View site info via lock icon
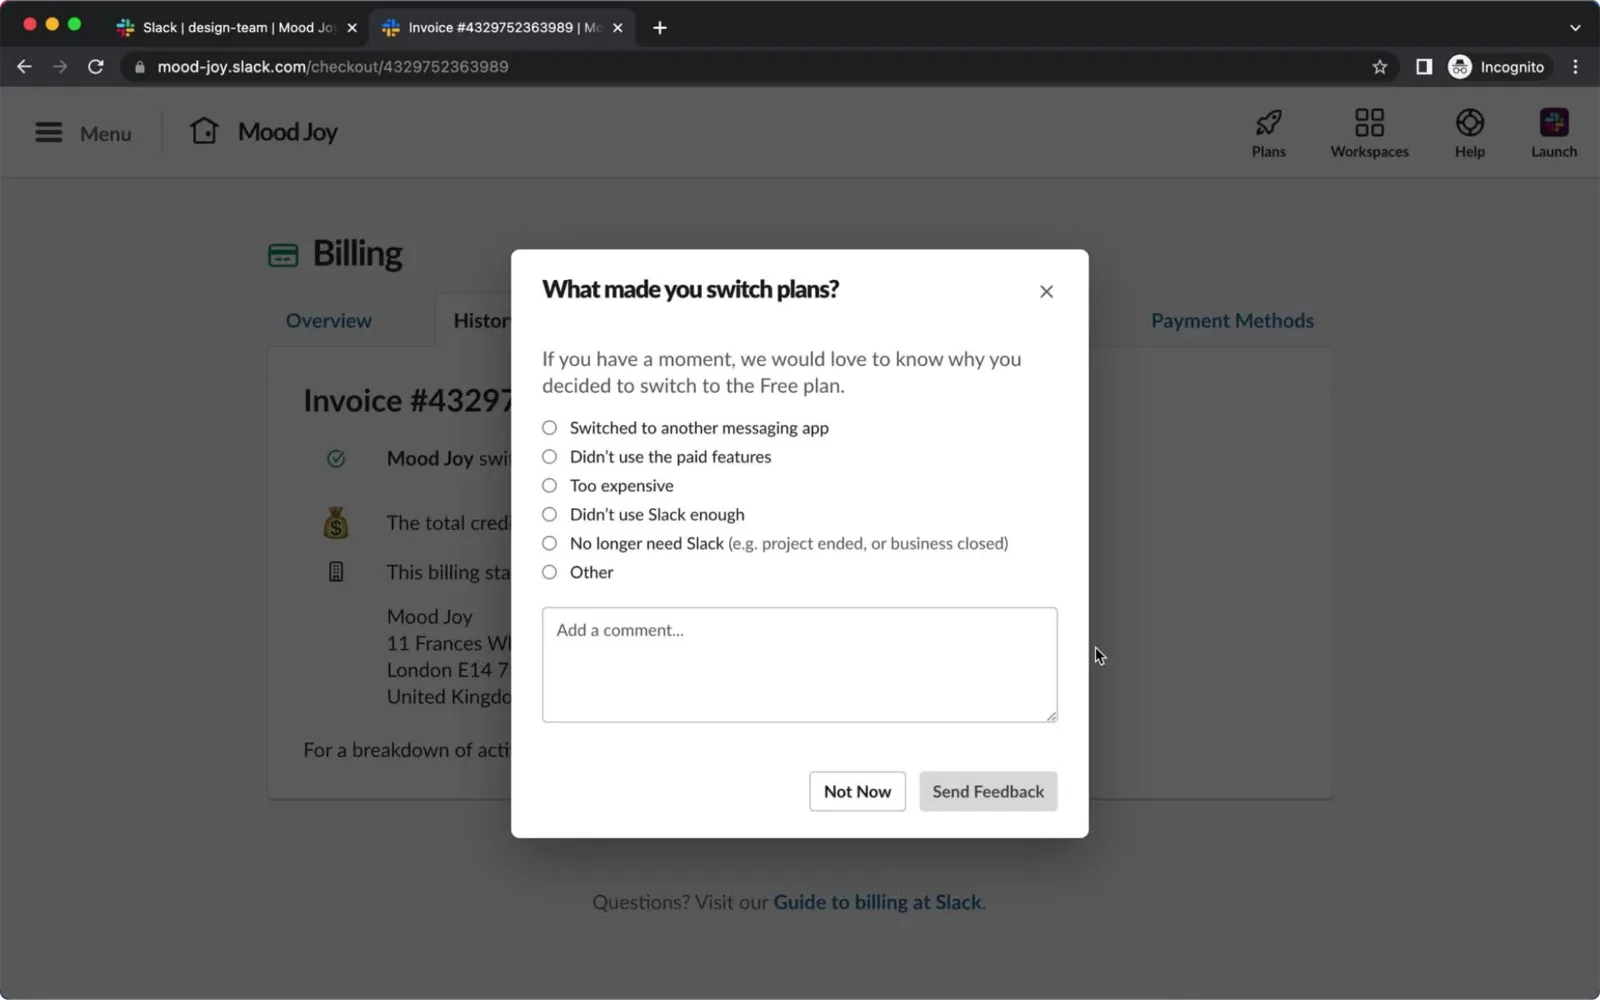Viewport: 1600px width, 1000px height. (139, 67)
